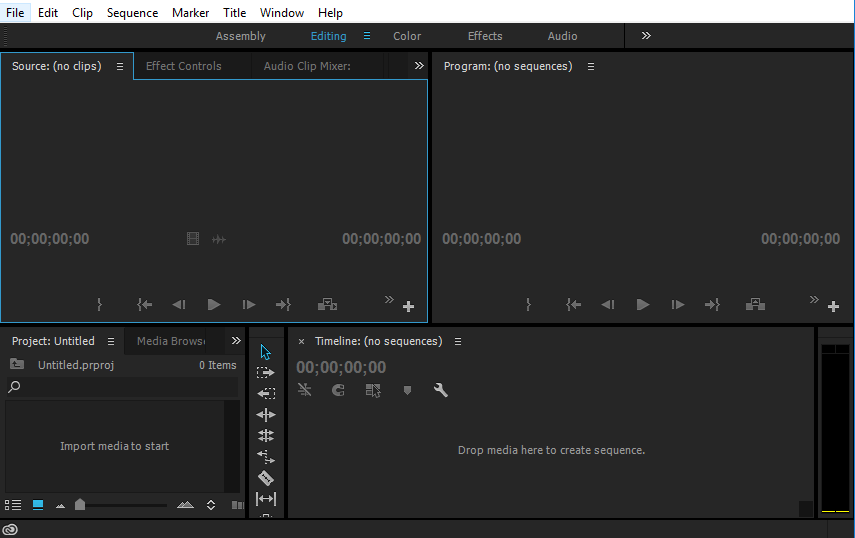The height and width of the screenshot is (538, 855).
Task: Click Go to In in Source monitor
Action: pos(144,304)
